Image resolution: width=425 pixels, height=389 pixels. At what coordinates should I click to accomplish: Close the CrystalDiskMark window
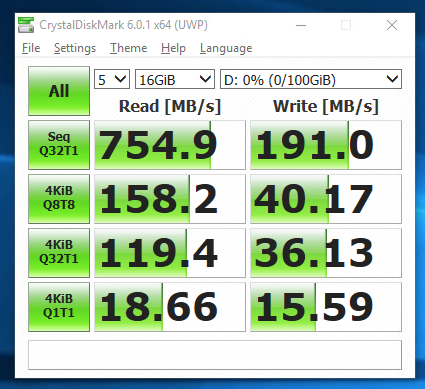click(392, 25)
